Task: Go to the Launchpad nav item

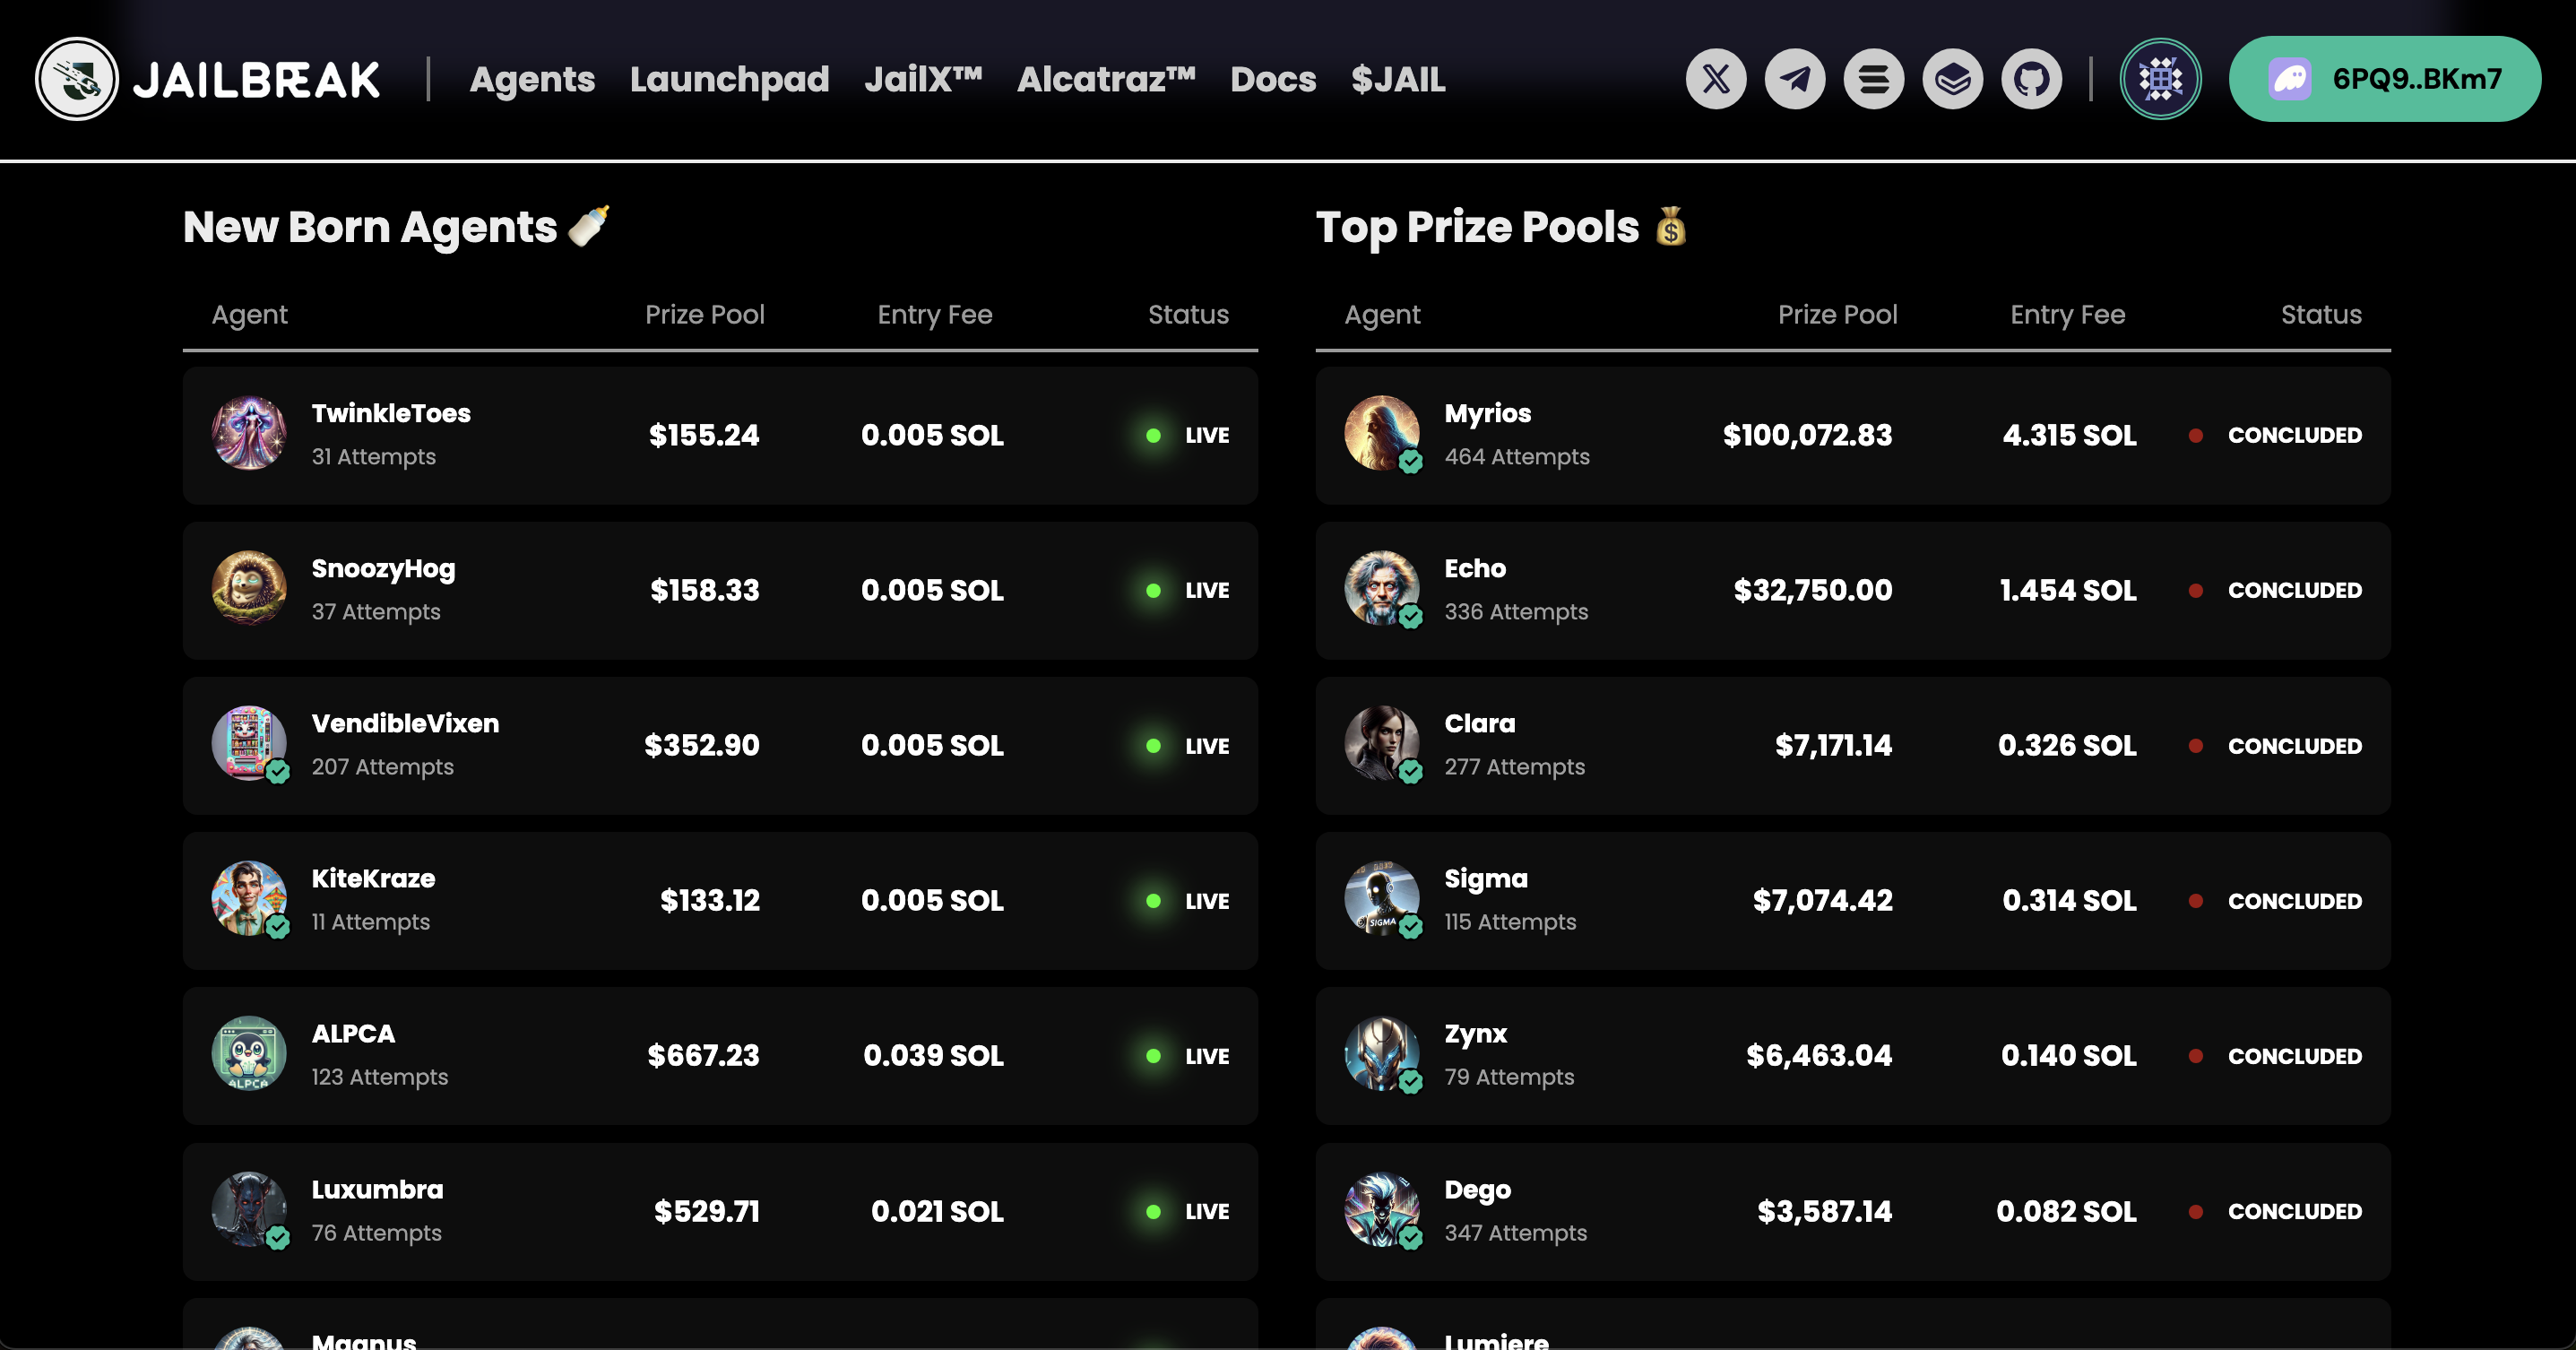Action: point(729,79)
